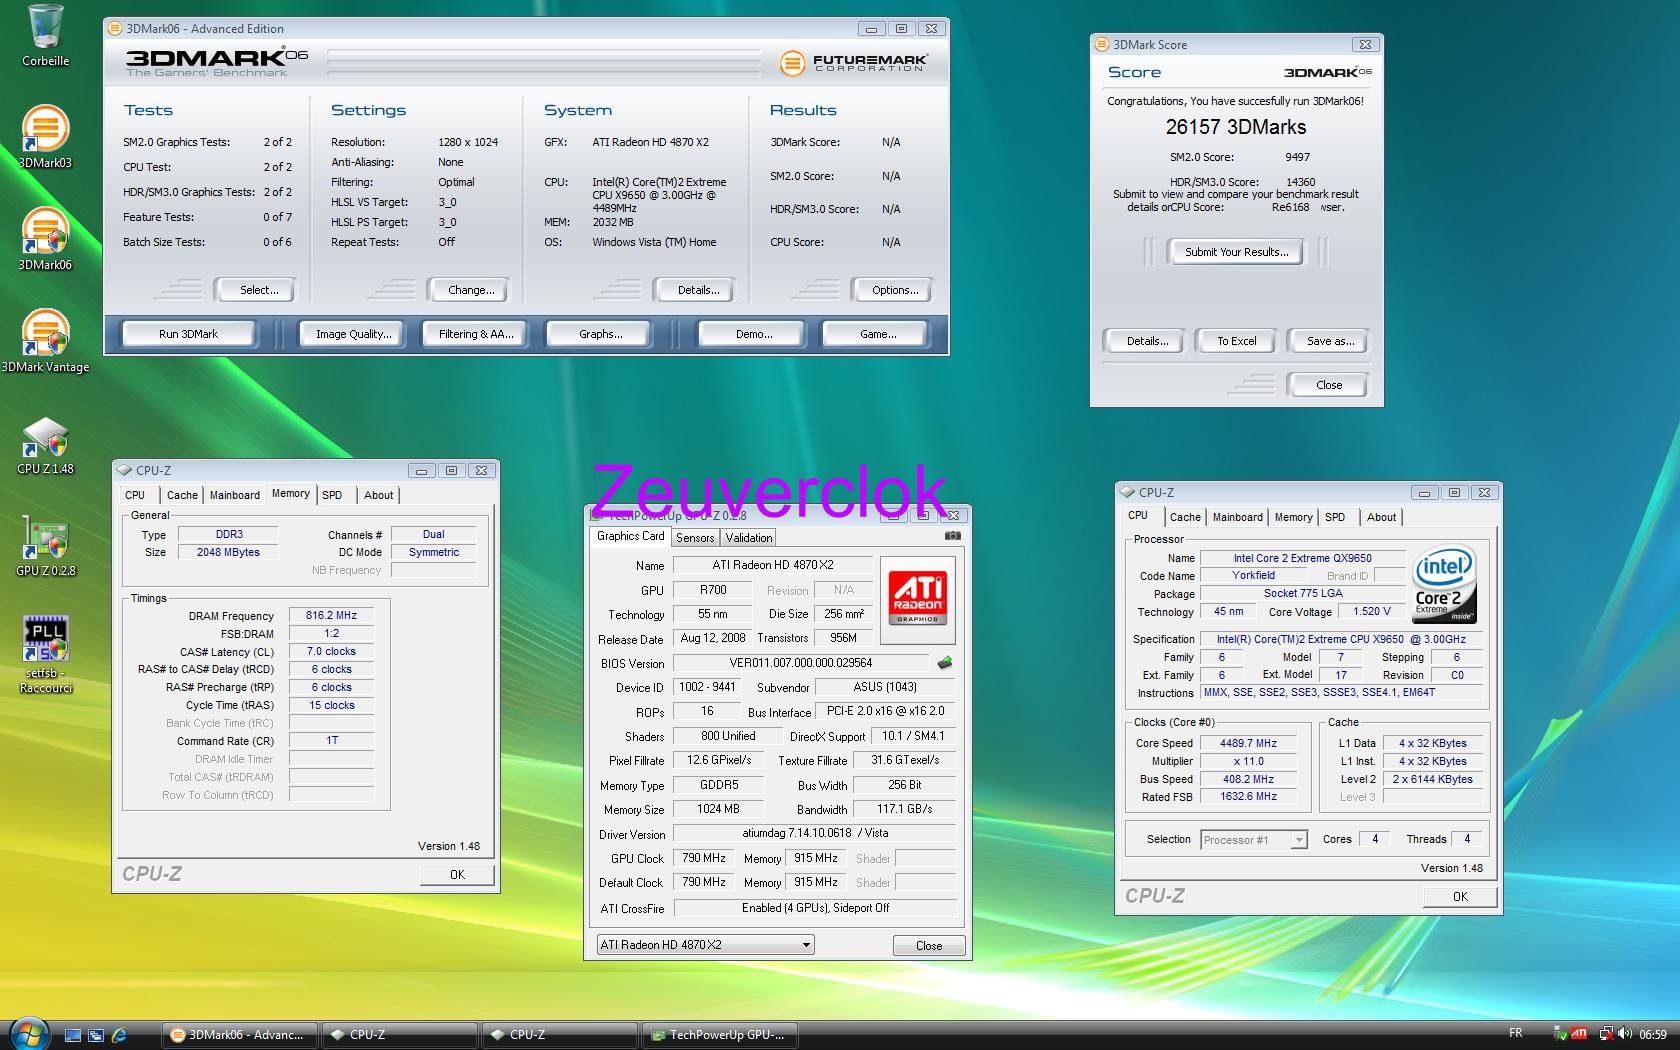
Task: Click the DRAM Frequency 816.2 MHz field
Action: tap(331, 616)
